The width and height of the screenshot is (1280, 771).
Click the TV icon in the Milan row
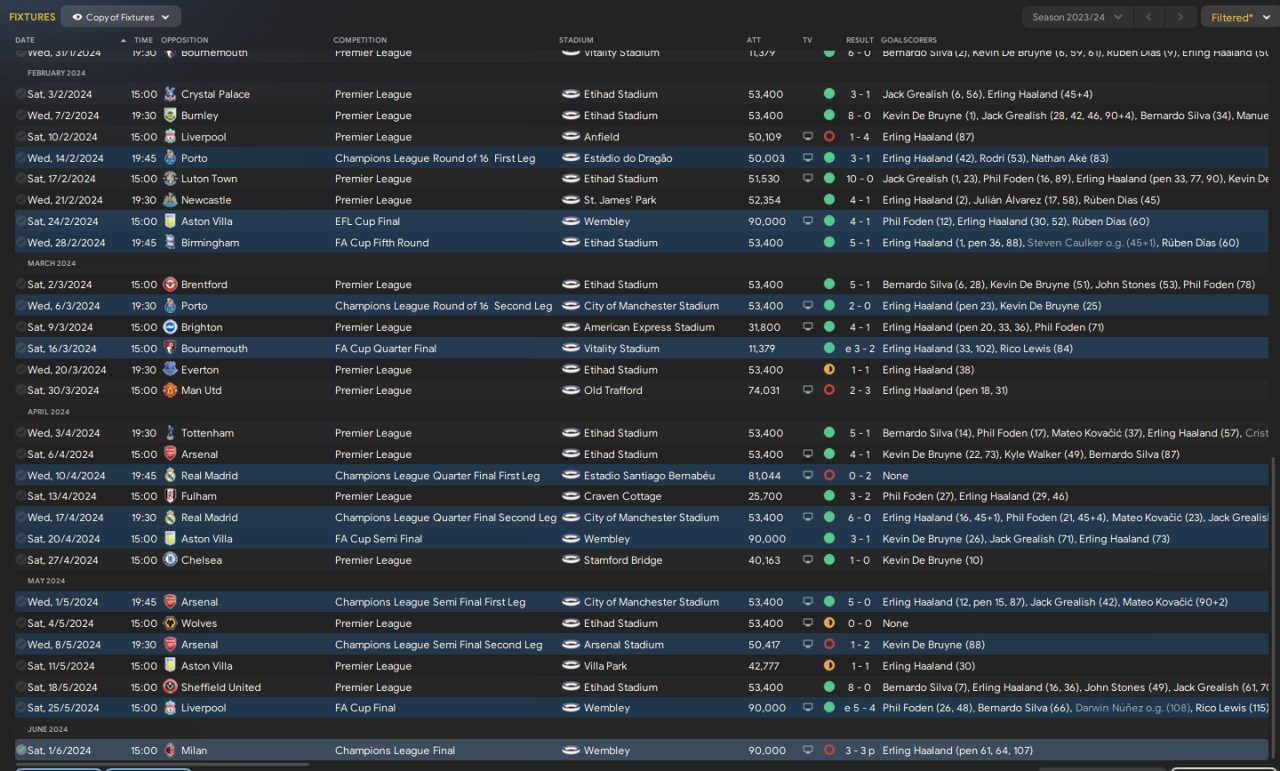click(808, 750)
